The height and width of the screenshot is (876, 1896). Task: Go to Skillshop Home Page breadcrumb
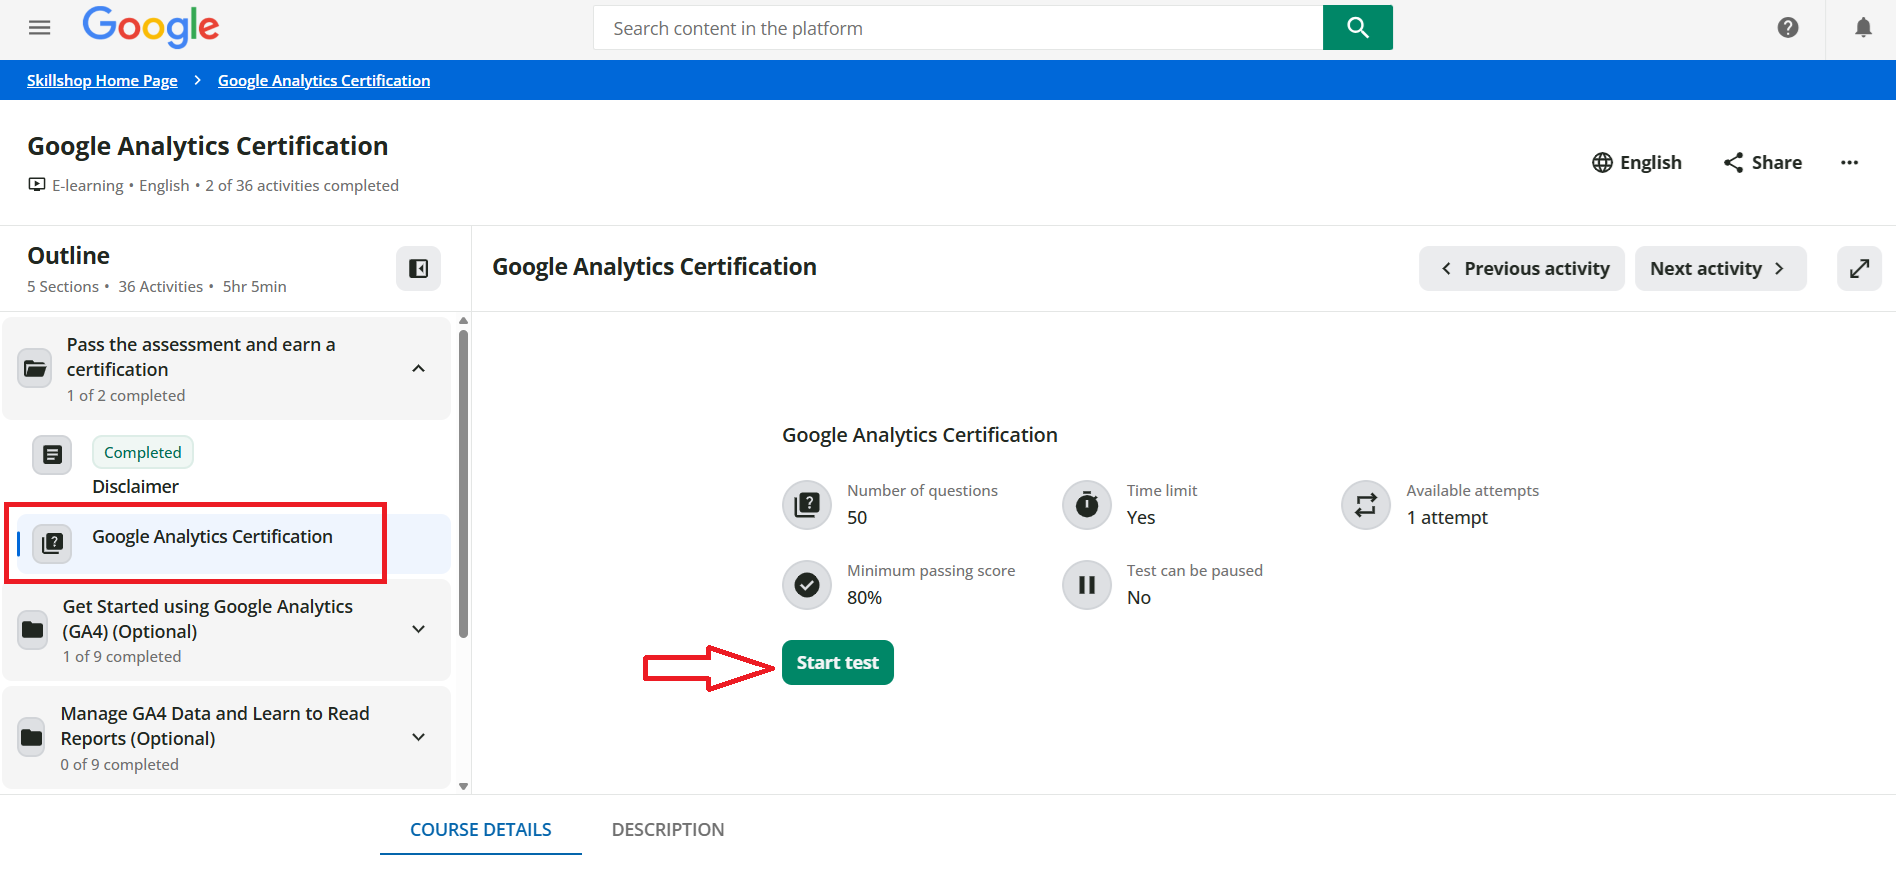tap(102, 81)
